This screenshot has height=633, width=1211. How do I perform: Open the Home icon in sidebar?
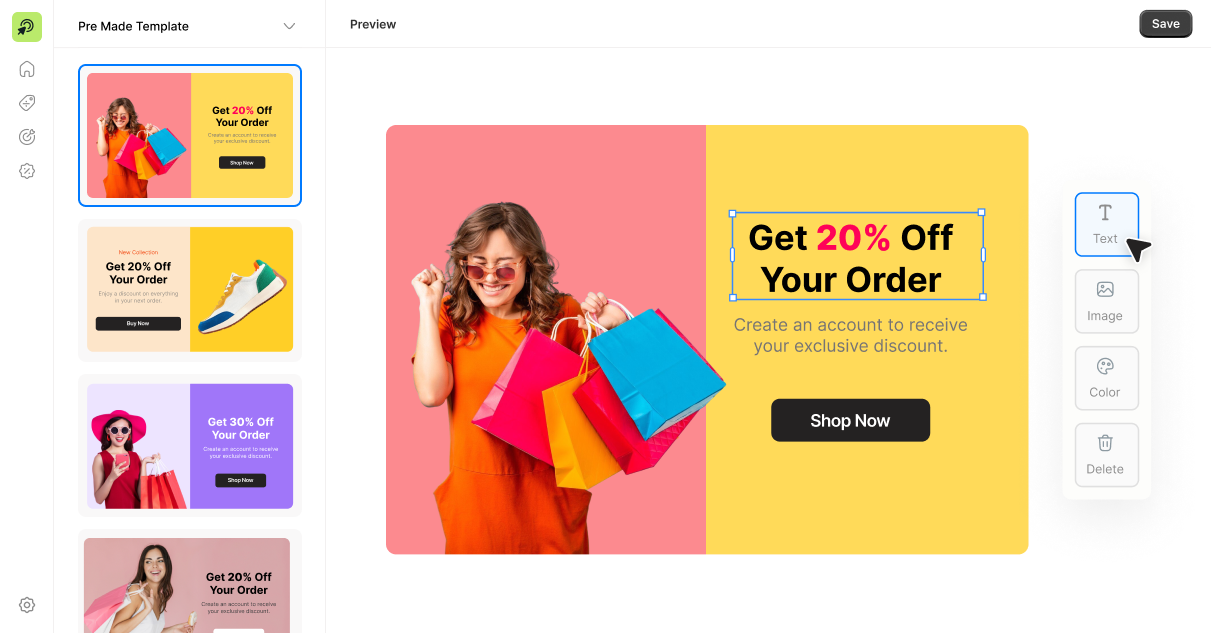point(27,69)
